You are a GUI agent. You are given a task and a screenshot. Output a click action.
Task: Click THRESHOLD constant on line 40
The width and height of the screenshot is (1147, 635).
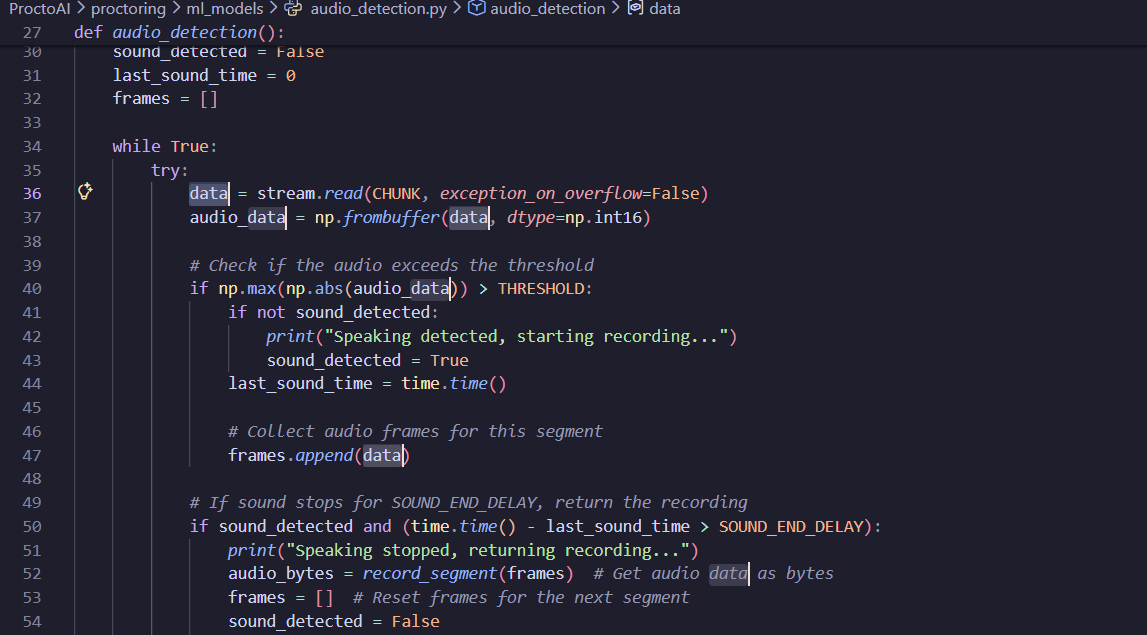pyautogui.click(x=541, y=289)
